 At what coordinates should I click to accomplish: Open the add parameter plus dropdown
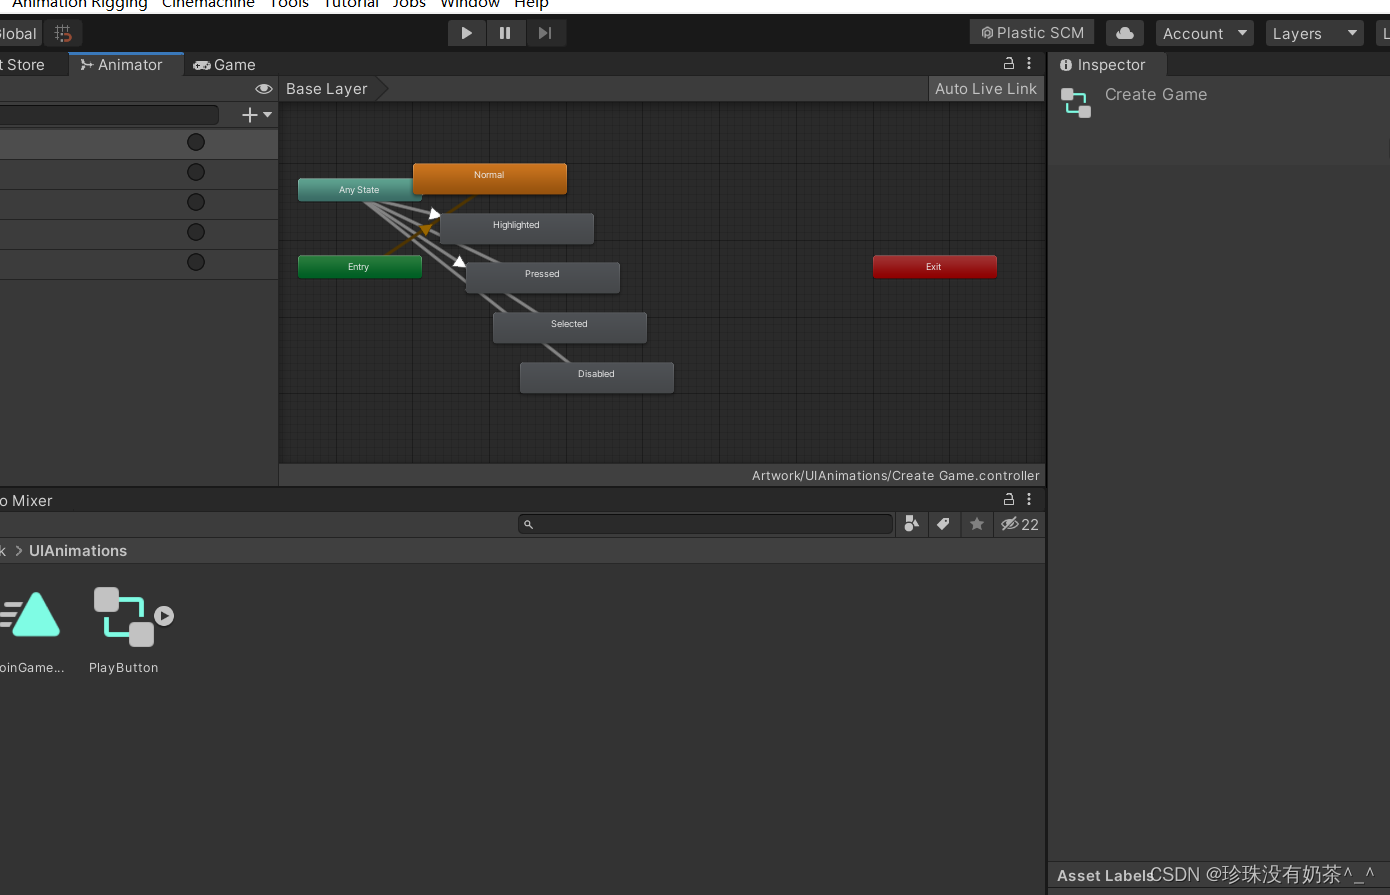click(257, 115)
